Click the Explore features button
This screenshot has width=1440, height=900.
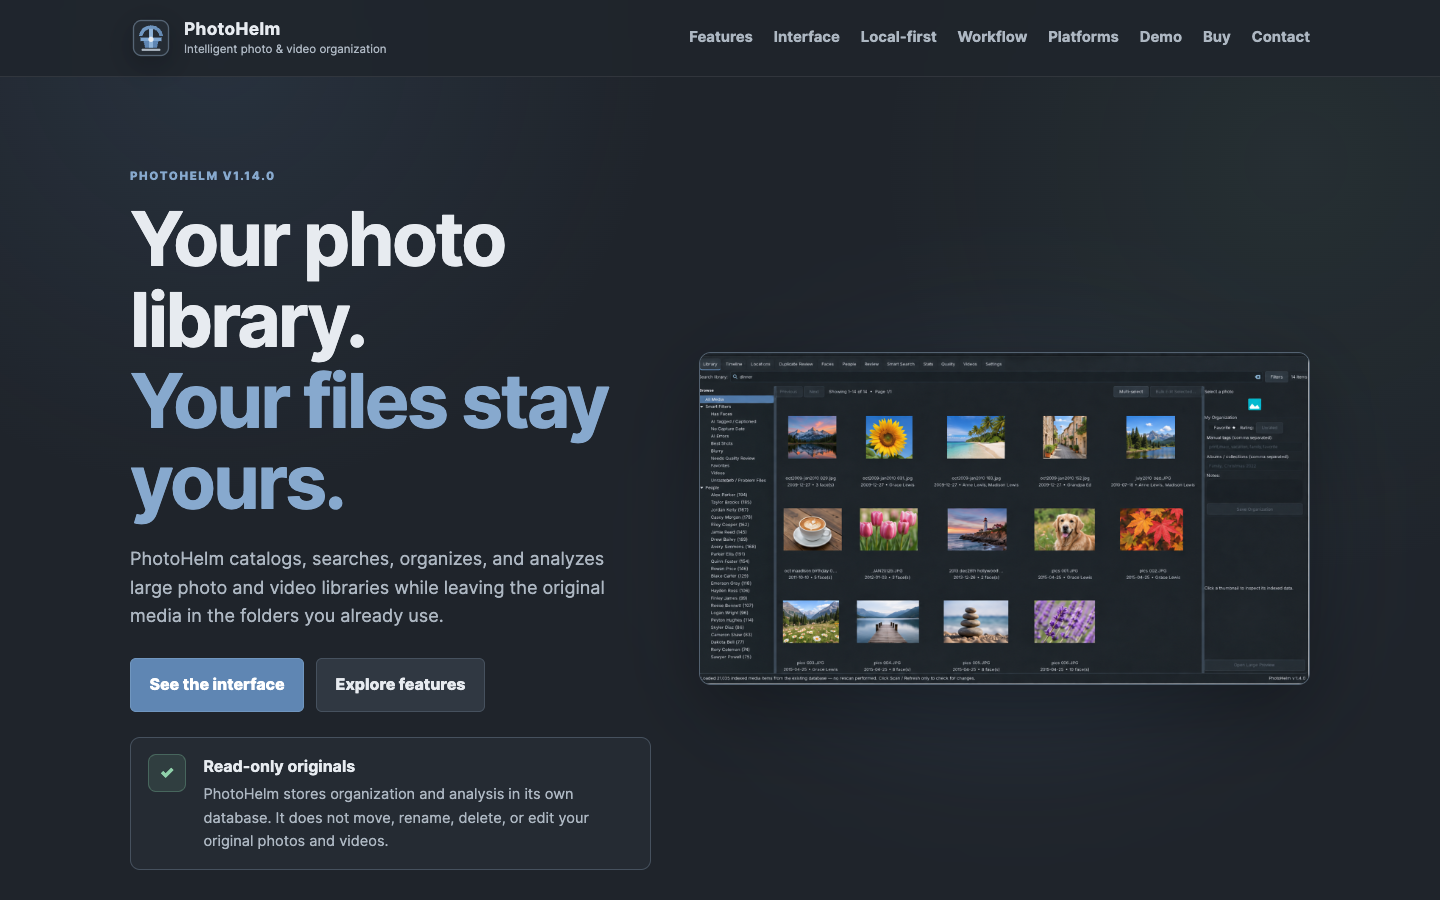(x=400, y=685)
